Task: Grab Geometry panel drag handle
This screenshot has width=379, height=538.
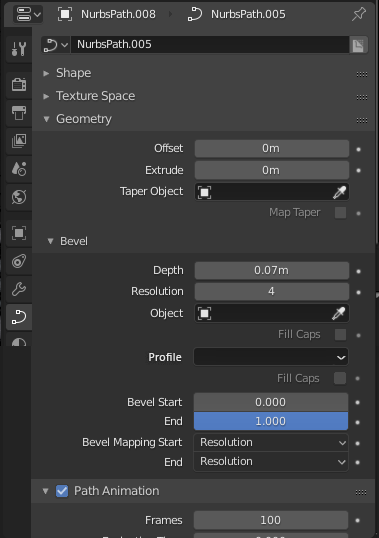Action: pyautogui.click(x=362, y=120)
